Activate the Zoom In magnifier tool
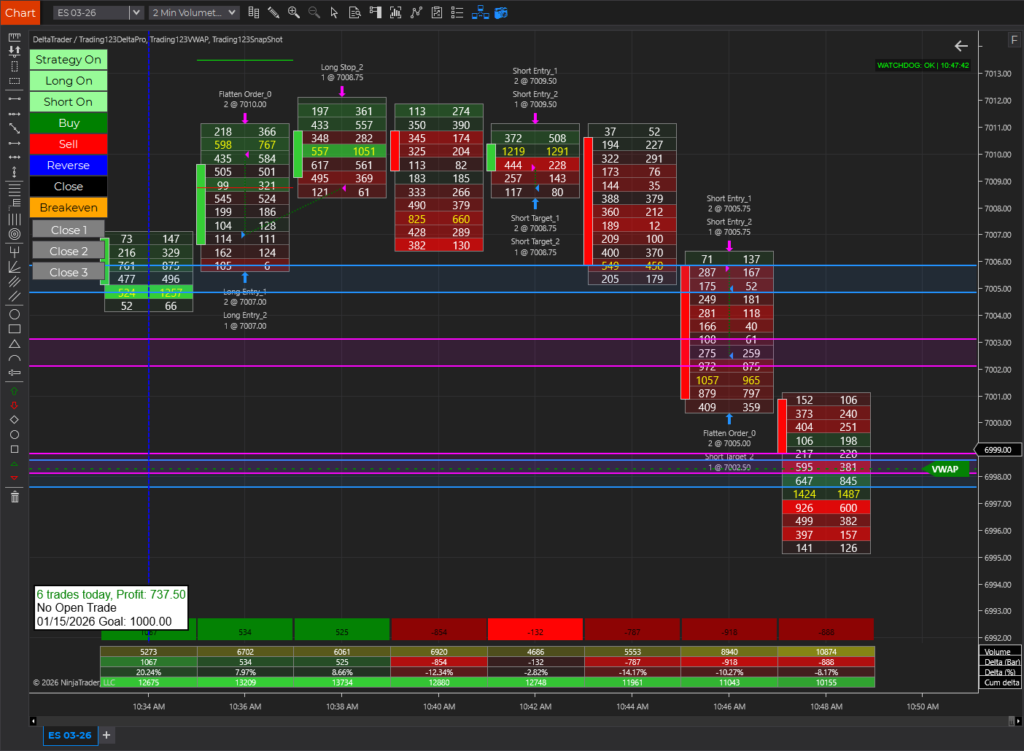 tap(293, 12)
